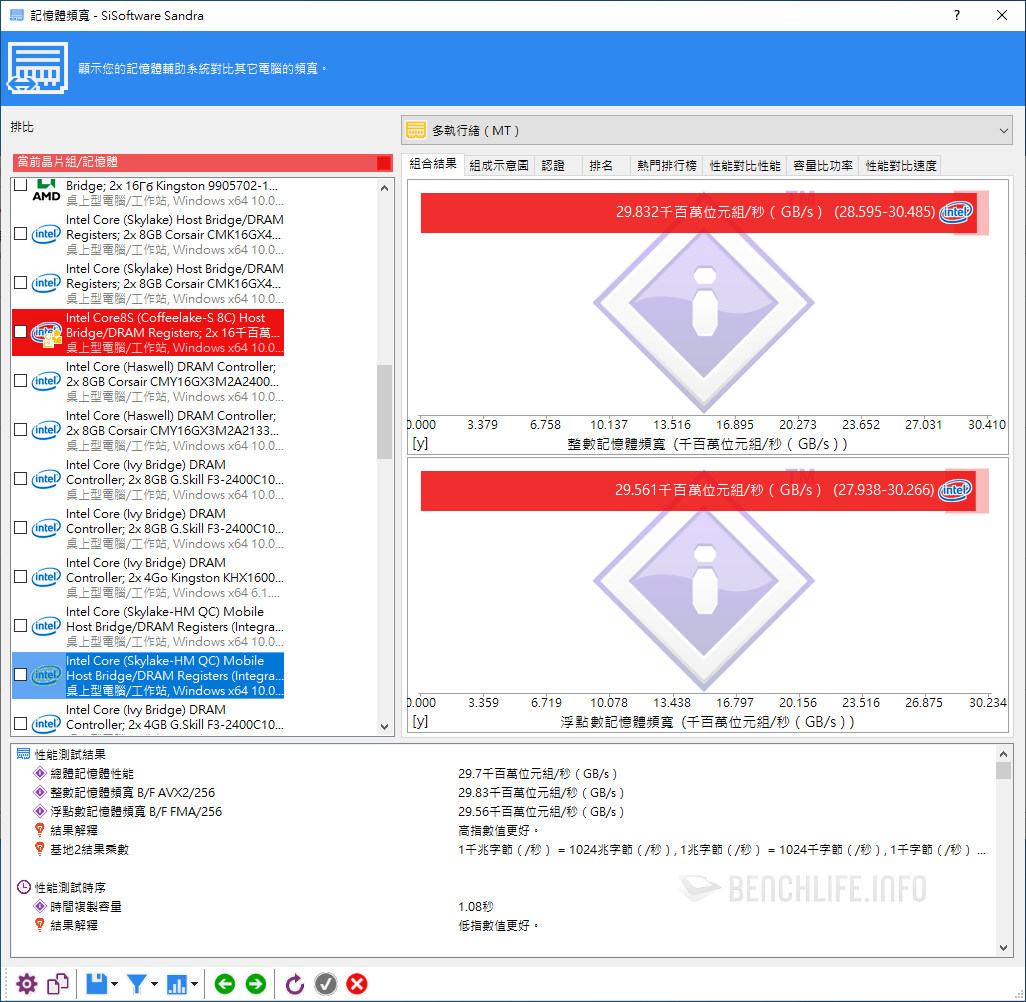Screen dimensions: 1026x1002
Task: Enable the first Haswell DRAM Controller checkbox
Action: click(x=21, y=381)
